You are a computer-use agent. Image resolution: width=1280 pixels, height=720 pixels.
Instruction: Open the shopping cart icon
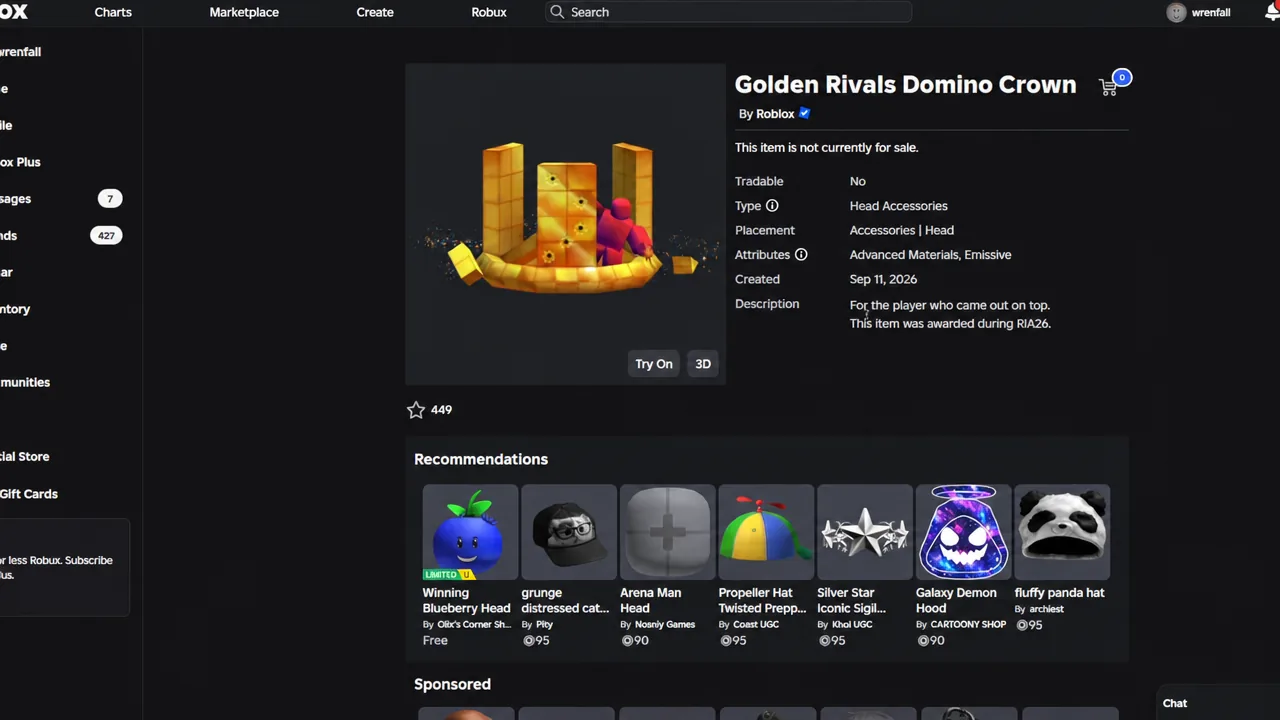[1108, 87]
